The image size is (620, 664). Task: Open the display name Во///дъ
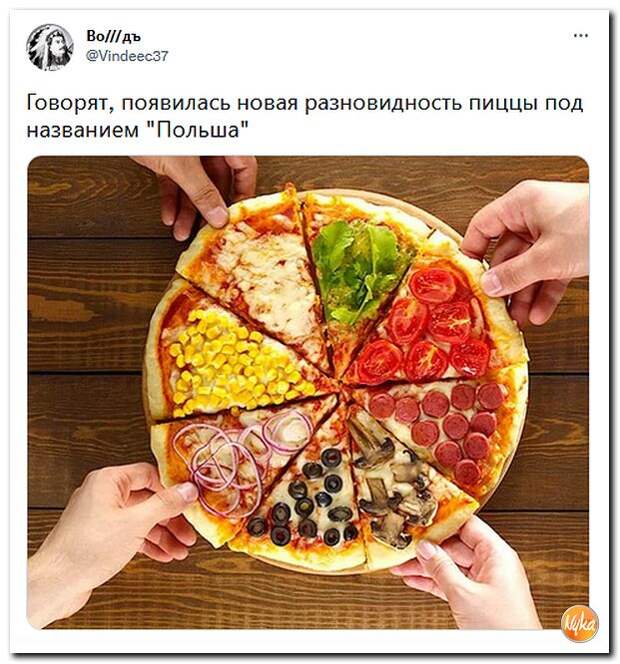[x=113, y=36]
